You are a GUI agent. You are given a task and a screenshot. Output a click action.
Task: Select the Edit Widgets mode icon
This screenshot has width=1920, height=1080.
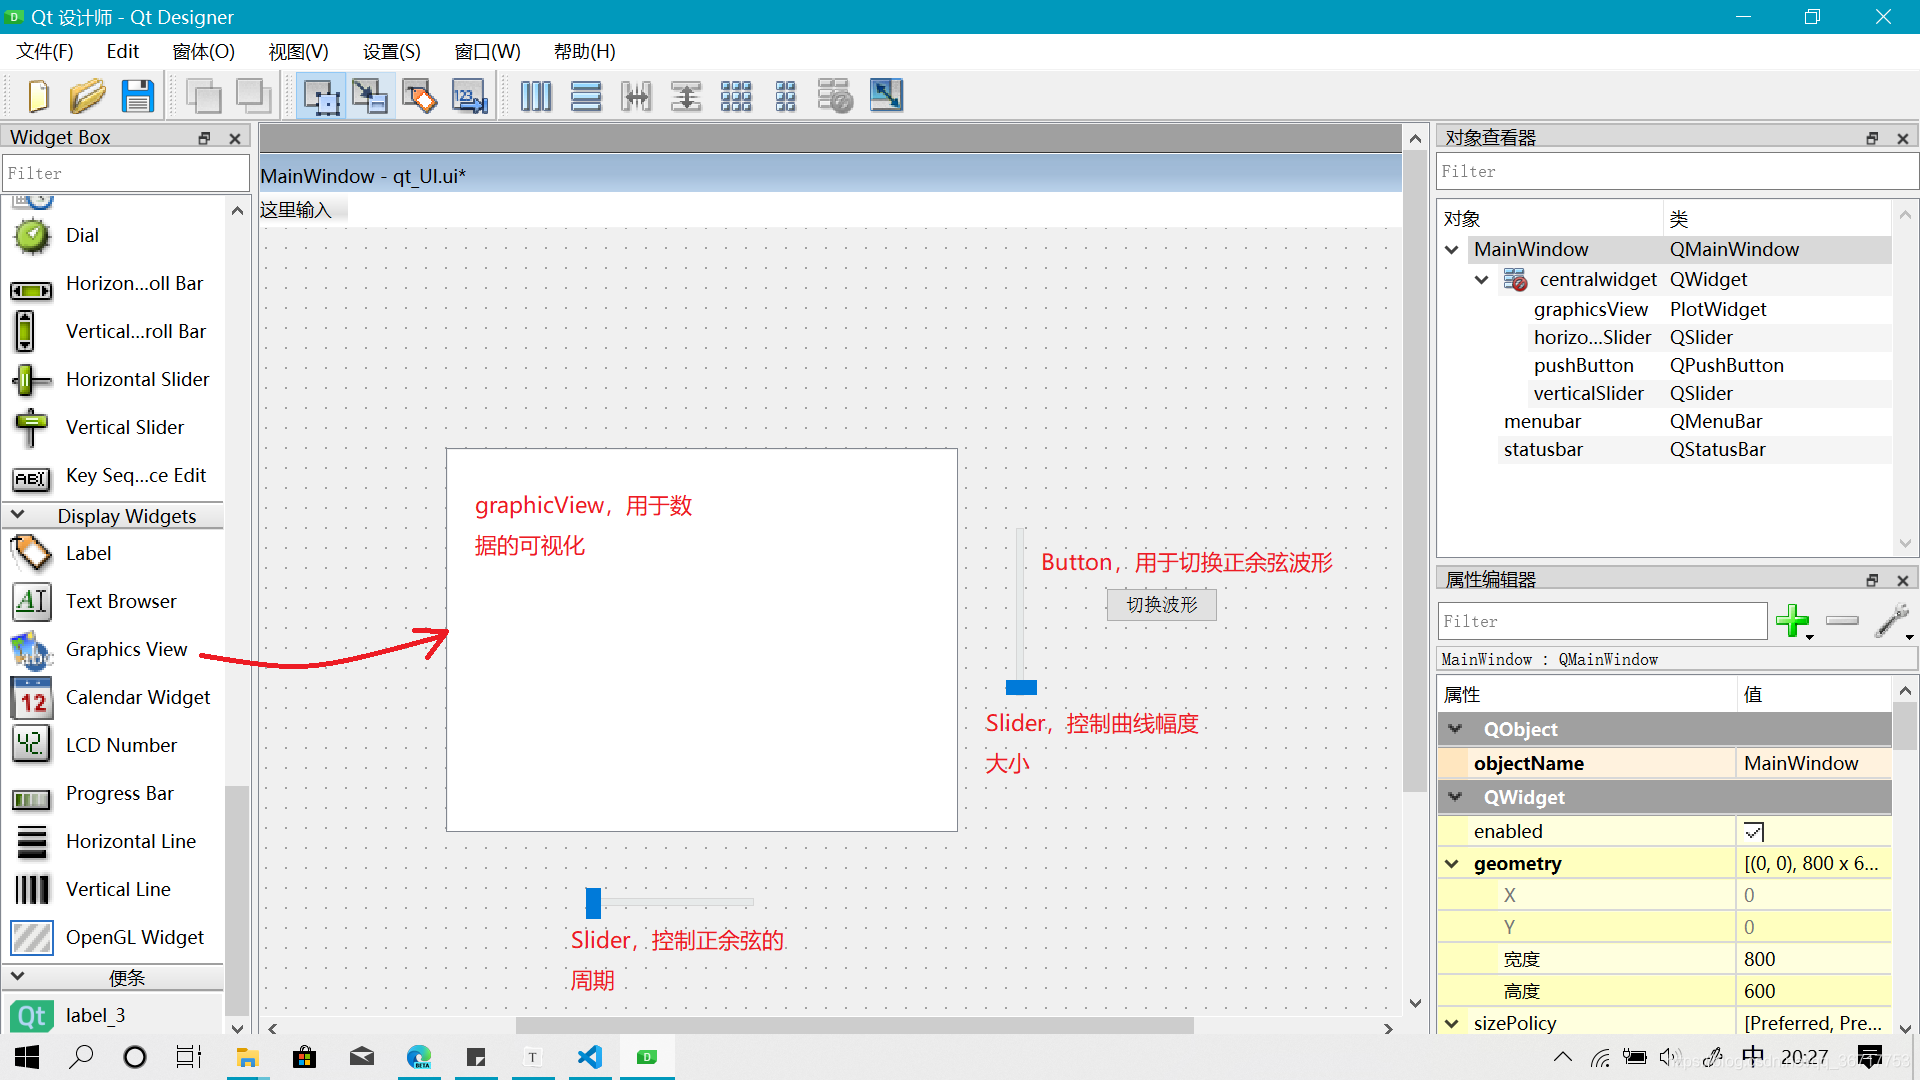(321, 96)
